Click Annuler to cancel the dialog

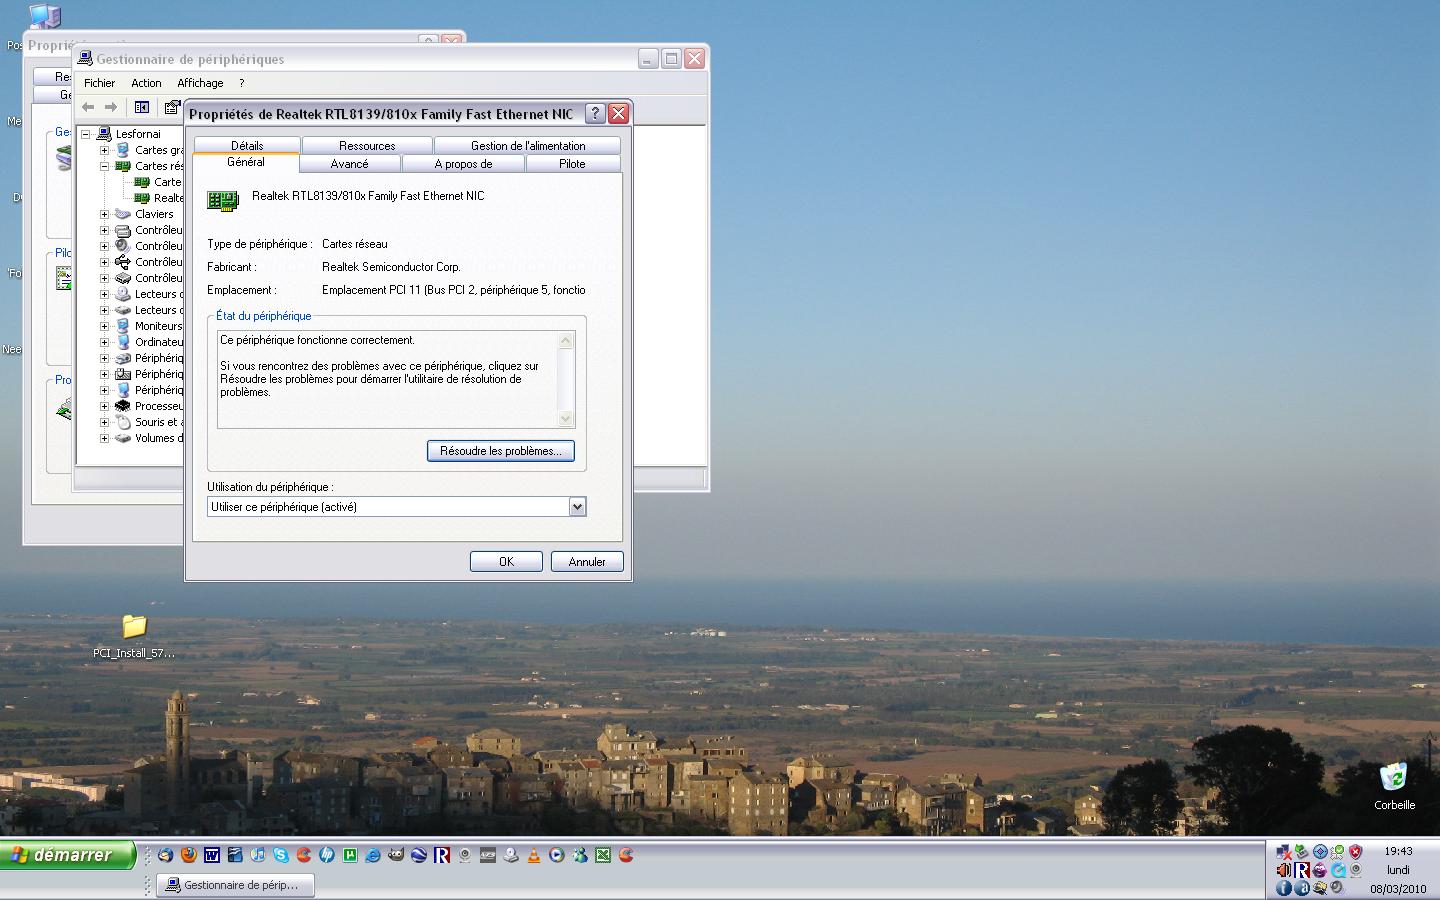tap(586, 562)
